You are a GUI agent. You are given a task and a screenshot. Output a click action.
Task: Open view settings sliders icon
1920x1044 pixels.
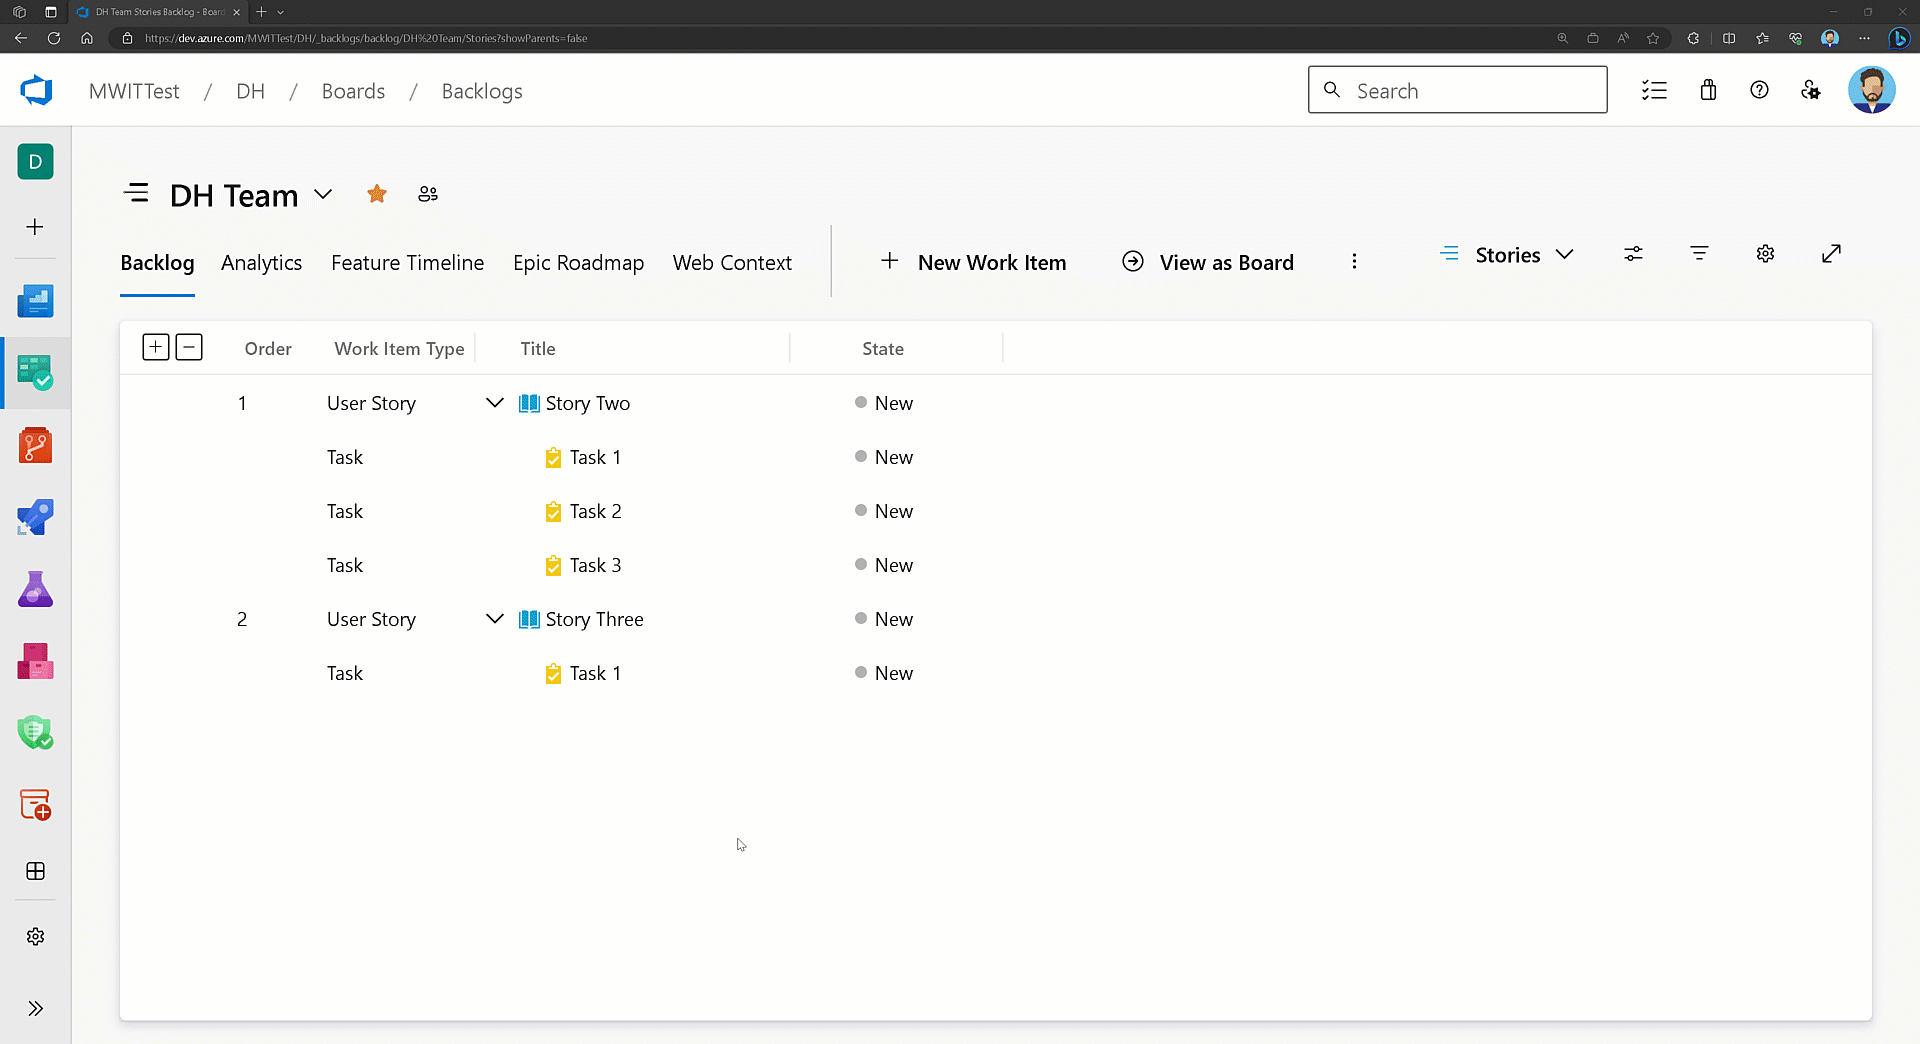(x=1633, y=253)
